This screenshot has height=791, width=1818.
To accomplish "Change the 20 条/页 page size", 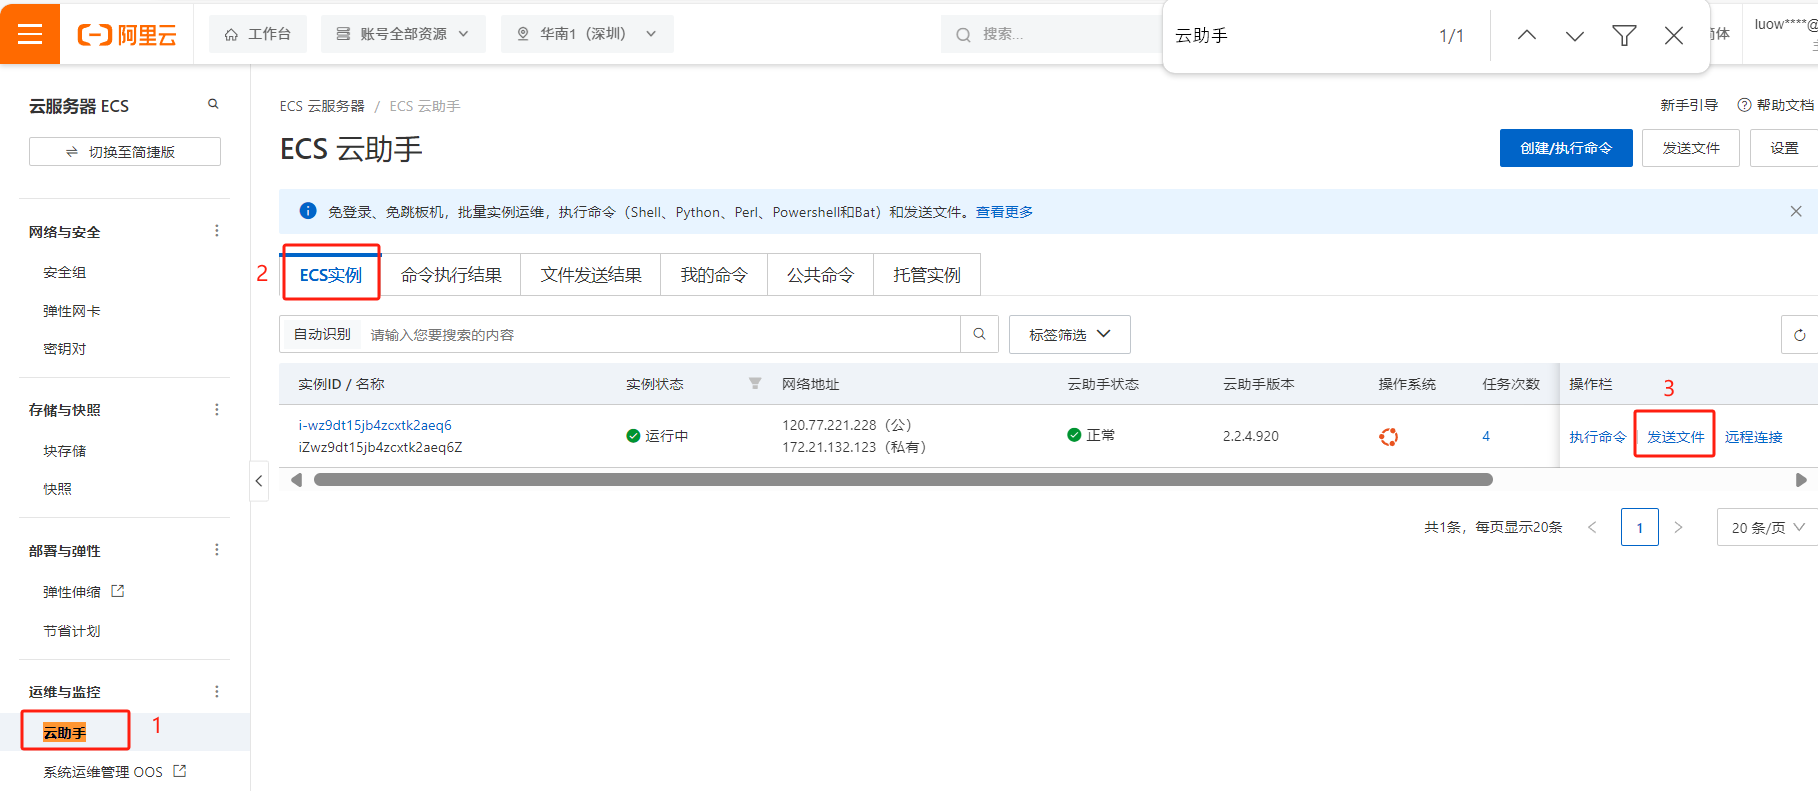I will tap(1767, 527).
